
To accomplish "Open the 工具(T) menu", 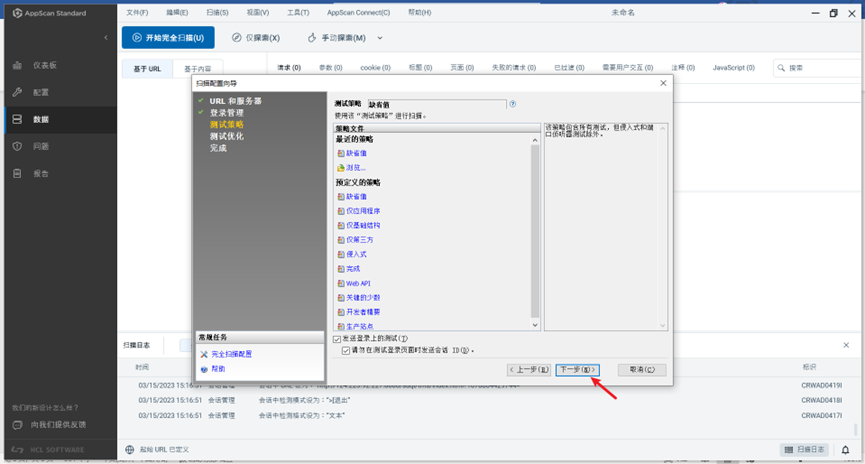I will click(298, 12).
